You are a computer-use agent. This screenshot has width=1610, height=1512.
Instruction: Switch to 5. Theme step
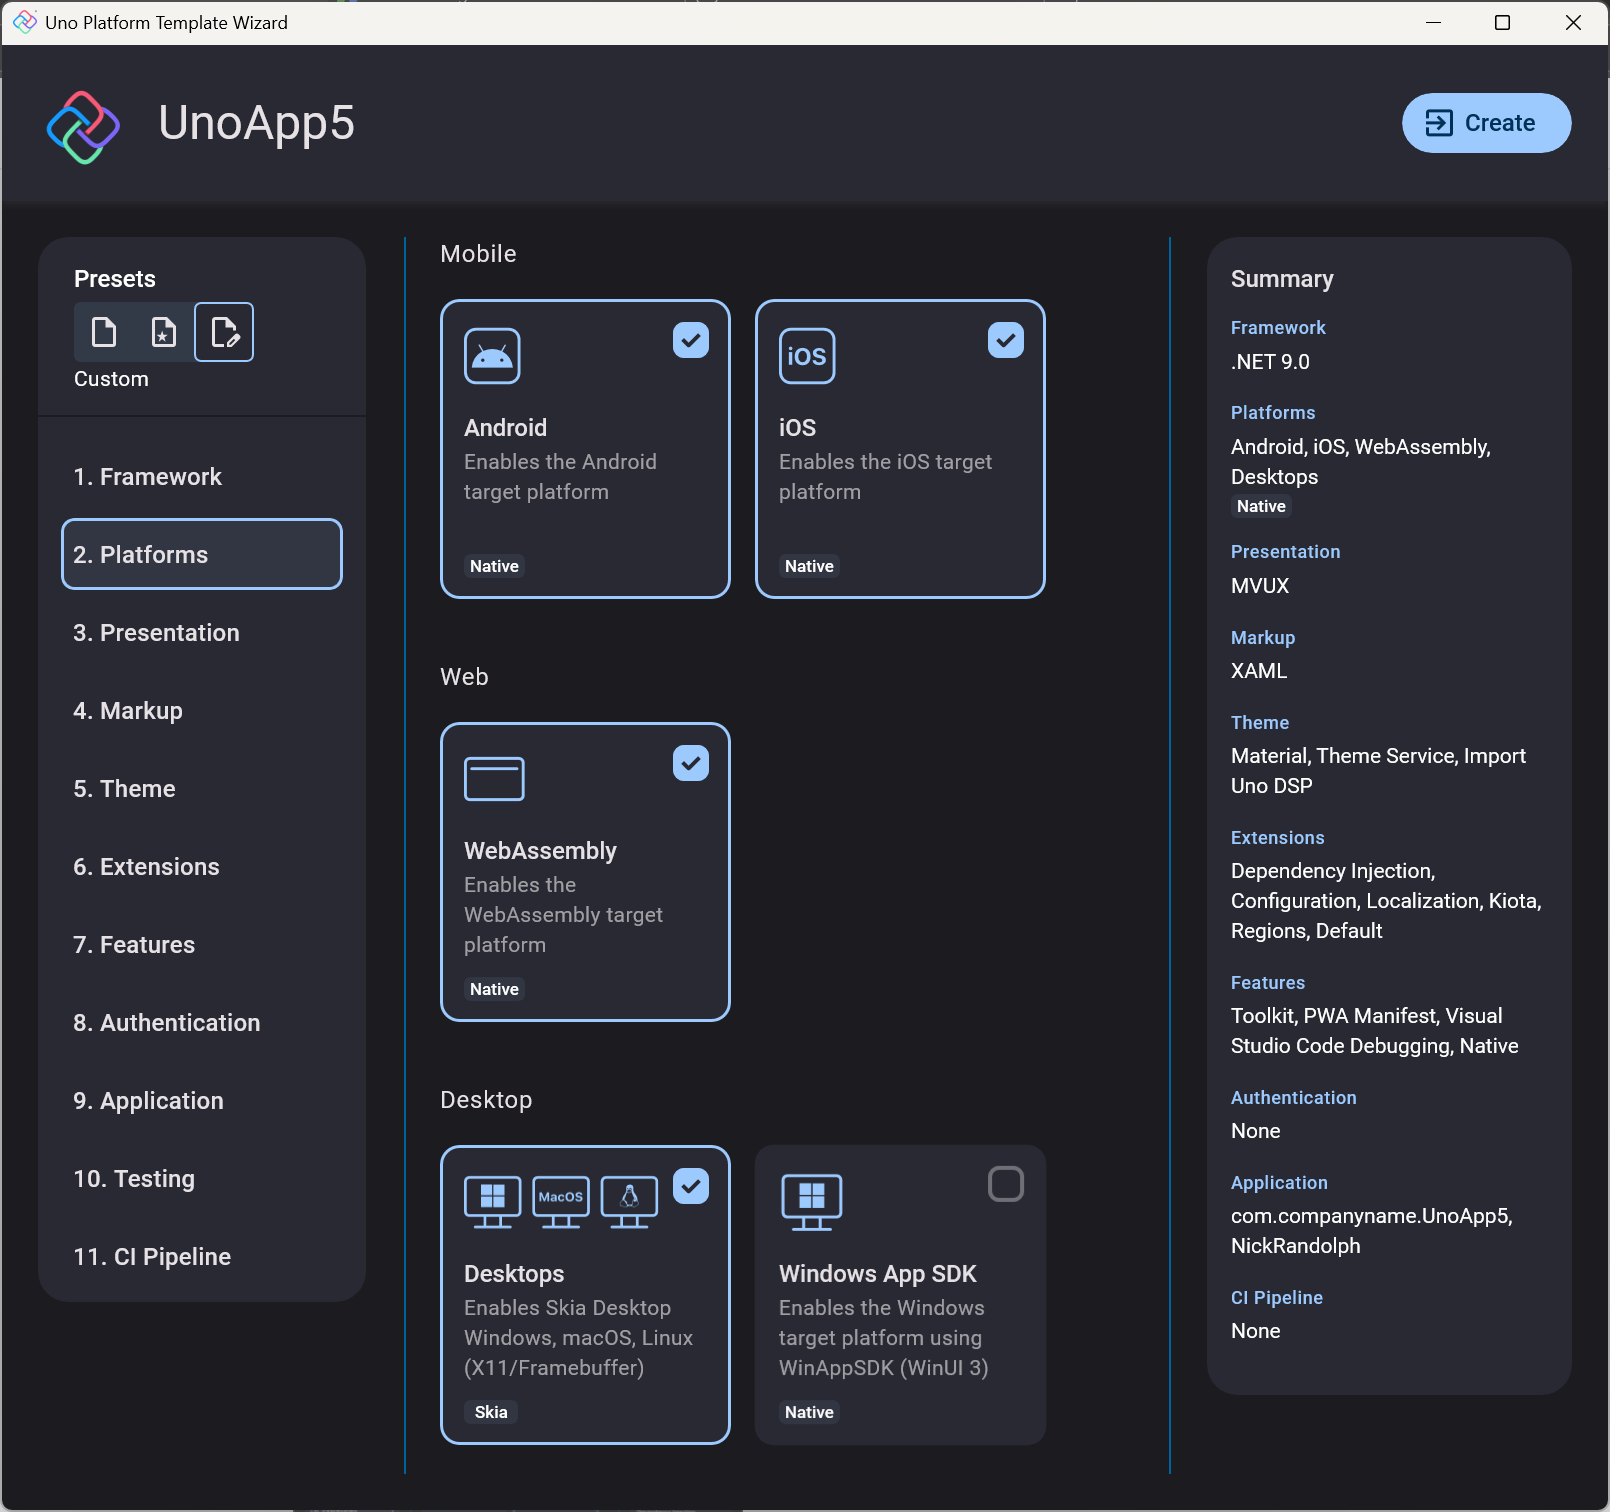(x=202, y=789)
